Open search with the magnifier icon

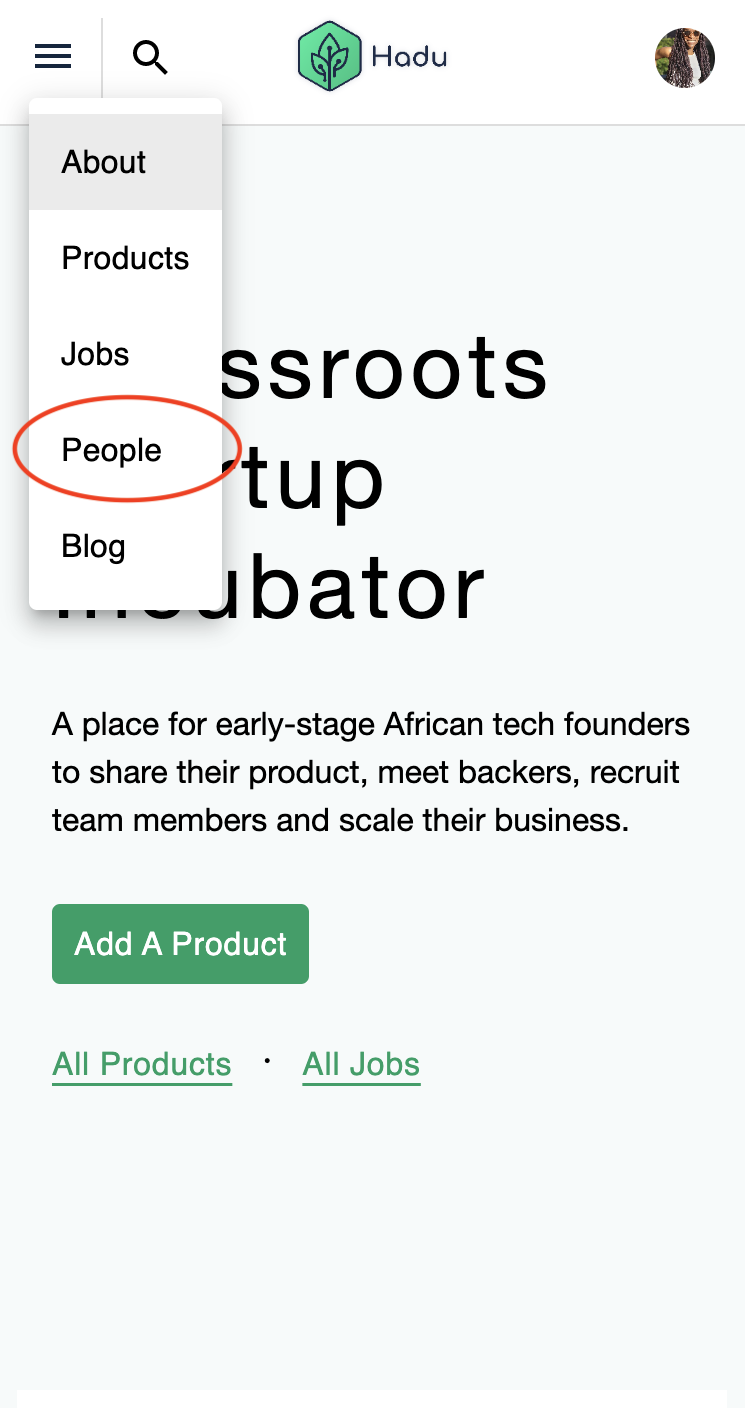coord(150,58)
